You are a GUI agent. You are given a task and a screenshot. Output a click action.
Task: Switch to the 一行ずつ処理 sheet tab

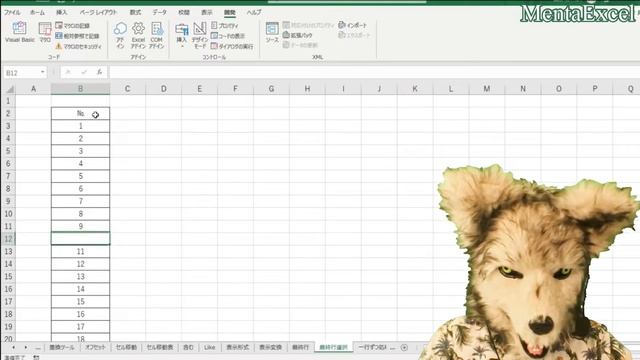pyautogui.click(x=372, y=347)
